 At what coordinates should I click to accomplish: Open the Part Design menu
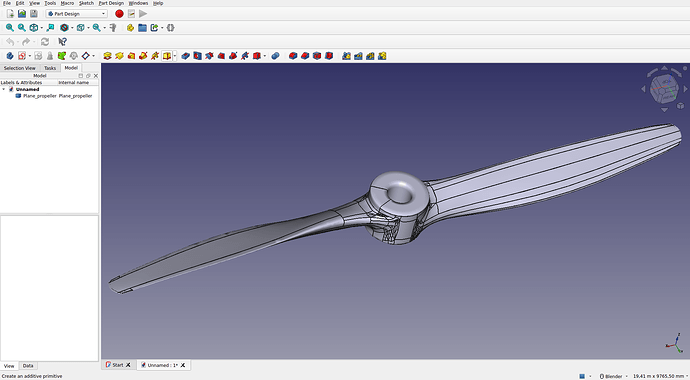pyautogui.click(x=111, y=3)
